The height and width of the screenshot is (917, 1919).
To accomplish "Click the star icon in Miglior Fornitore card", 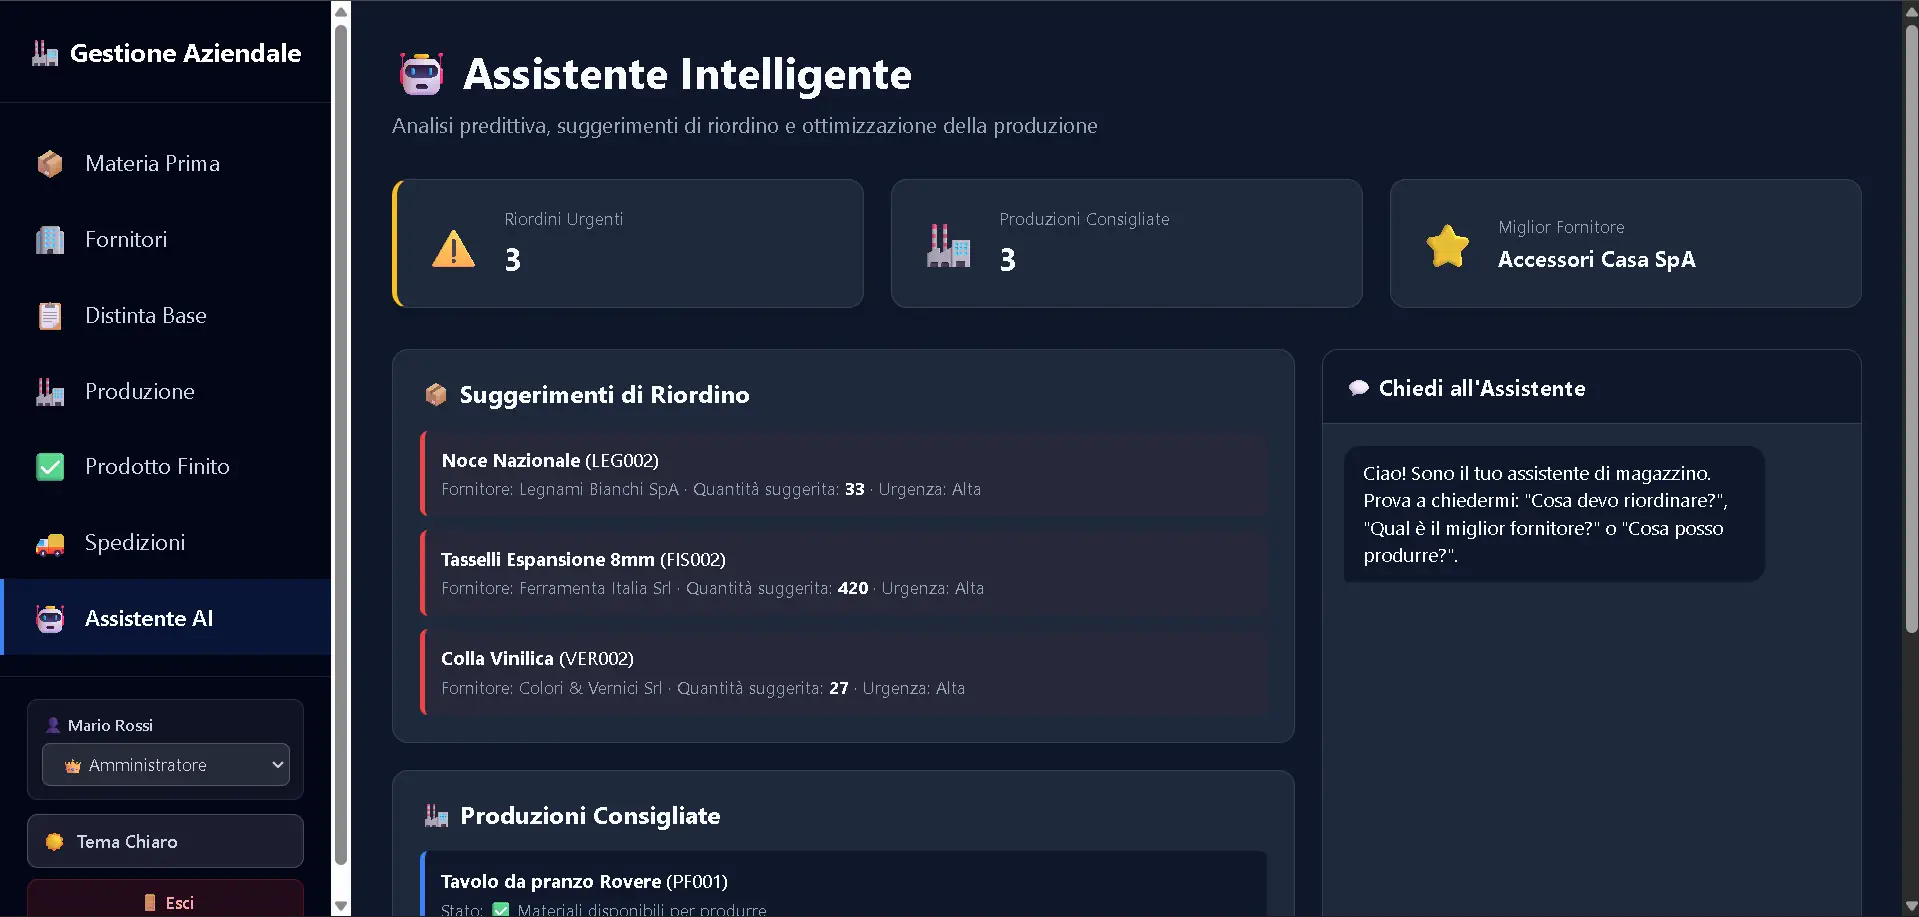I will pyautogui.click(x=1447, y=246).
